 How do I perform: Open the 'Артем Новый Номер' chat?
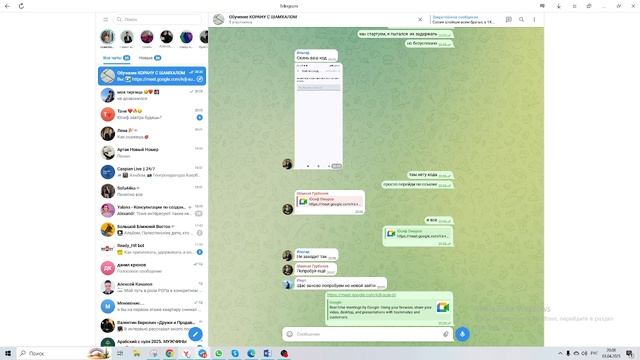(x=152, y=153)
